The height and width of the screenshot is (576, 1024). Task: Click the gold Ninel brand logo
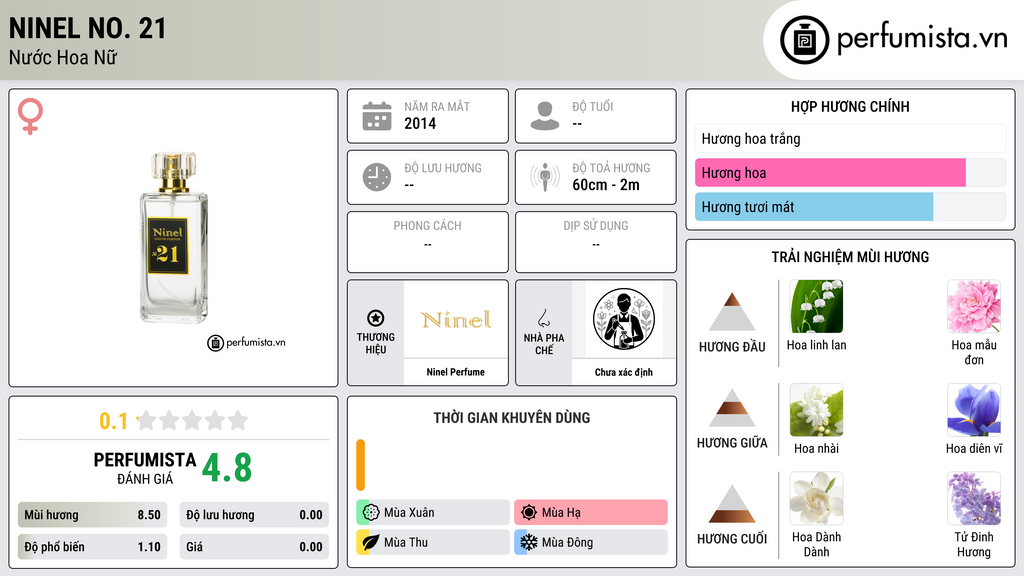tap(456, 319)
